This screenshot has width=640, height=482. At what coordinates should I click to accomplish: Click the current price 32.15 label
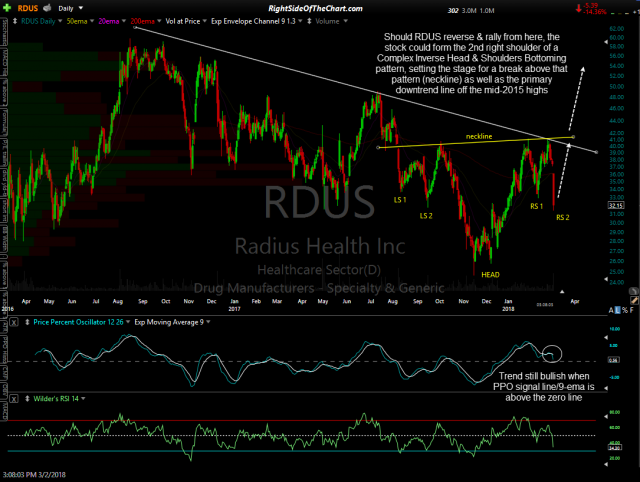tap(616, 205)
